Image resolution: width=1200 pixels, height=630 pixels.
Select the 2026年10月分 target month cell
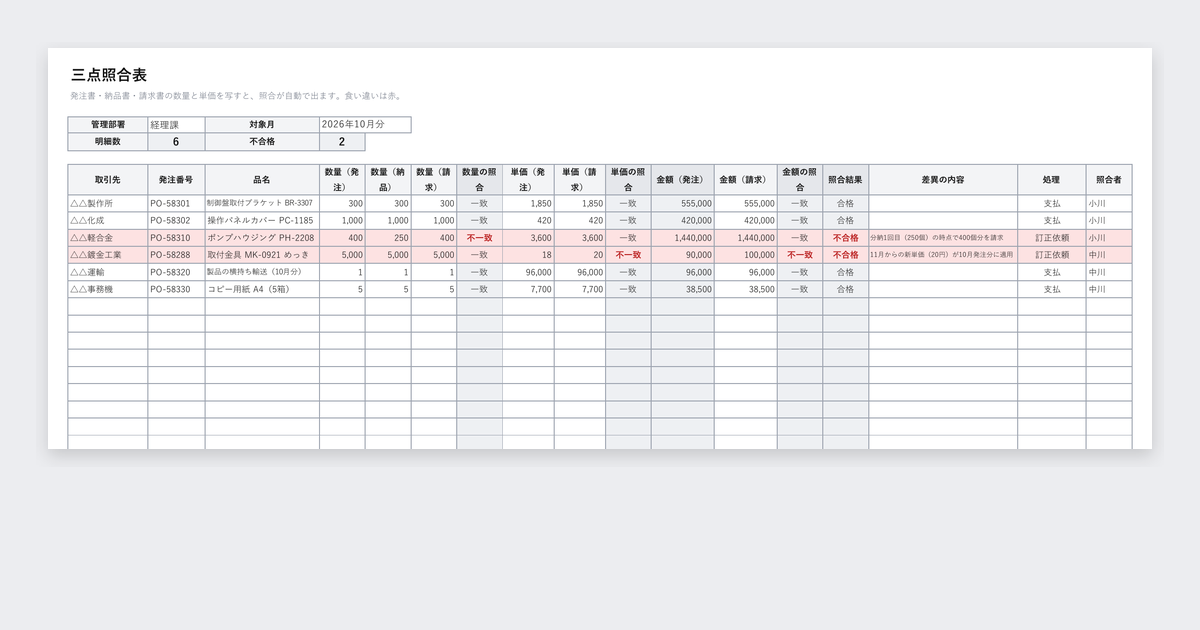pyautogui.click(x=365, y=125)
